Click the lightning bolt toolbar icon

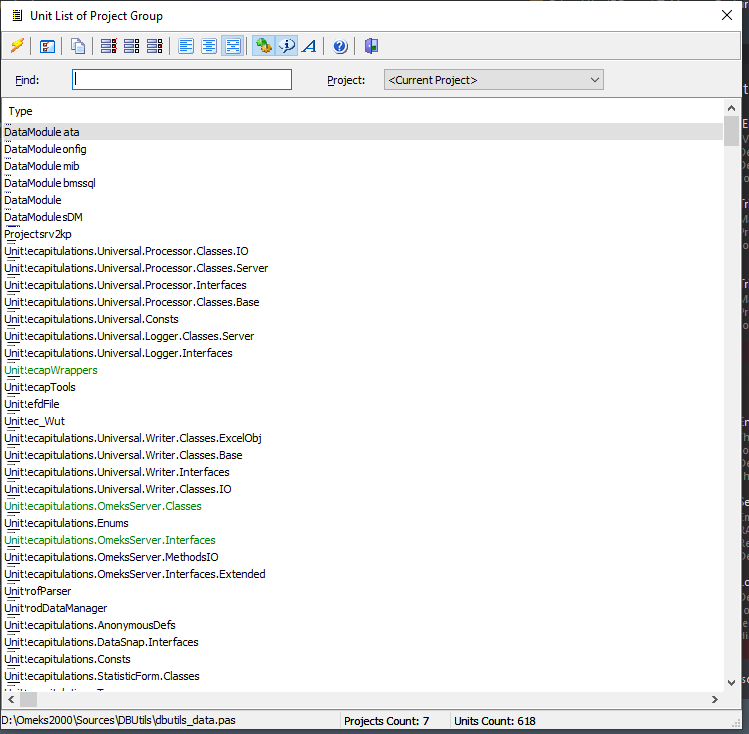17,46
